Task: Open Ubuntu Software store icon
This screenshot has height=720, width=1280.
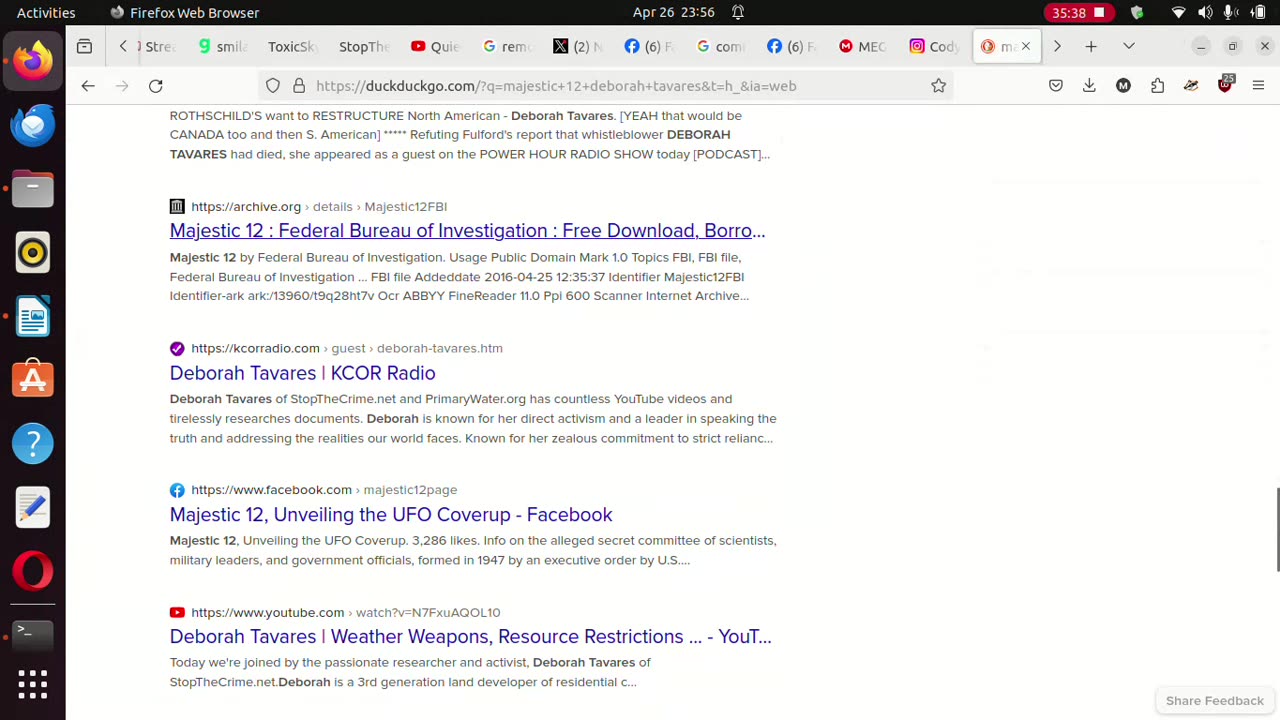Action: click(33, 380)
